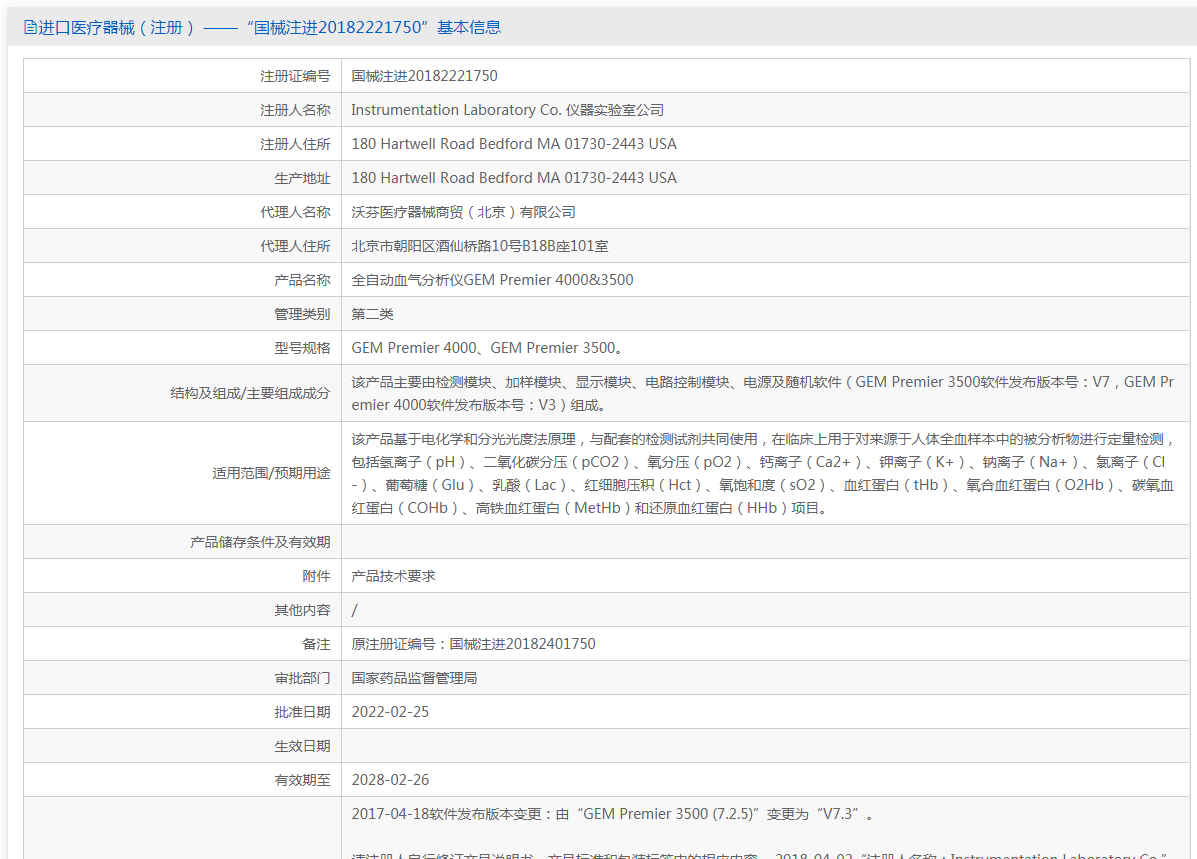Click the label 注册人住所

pos(295,144)
